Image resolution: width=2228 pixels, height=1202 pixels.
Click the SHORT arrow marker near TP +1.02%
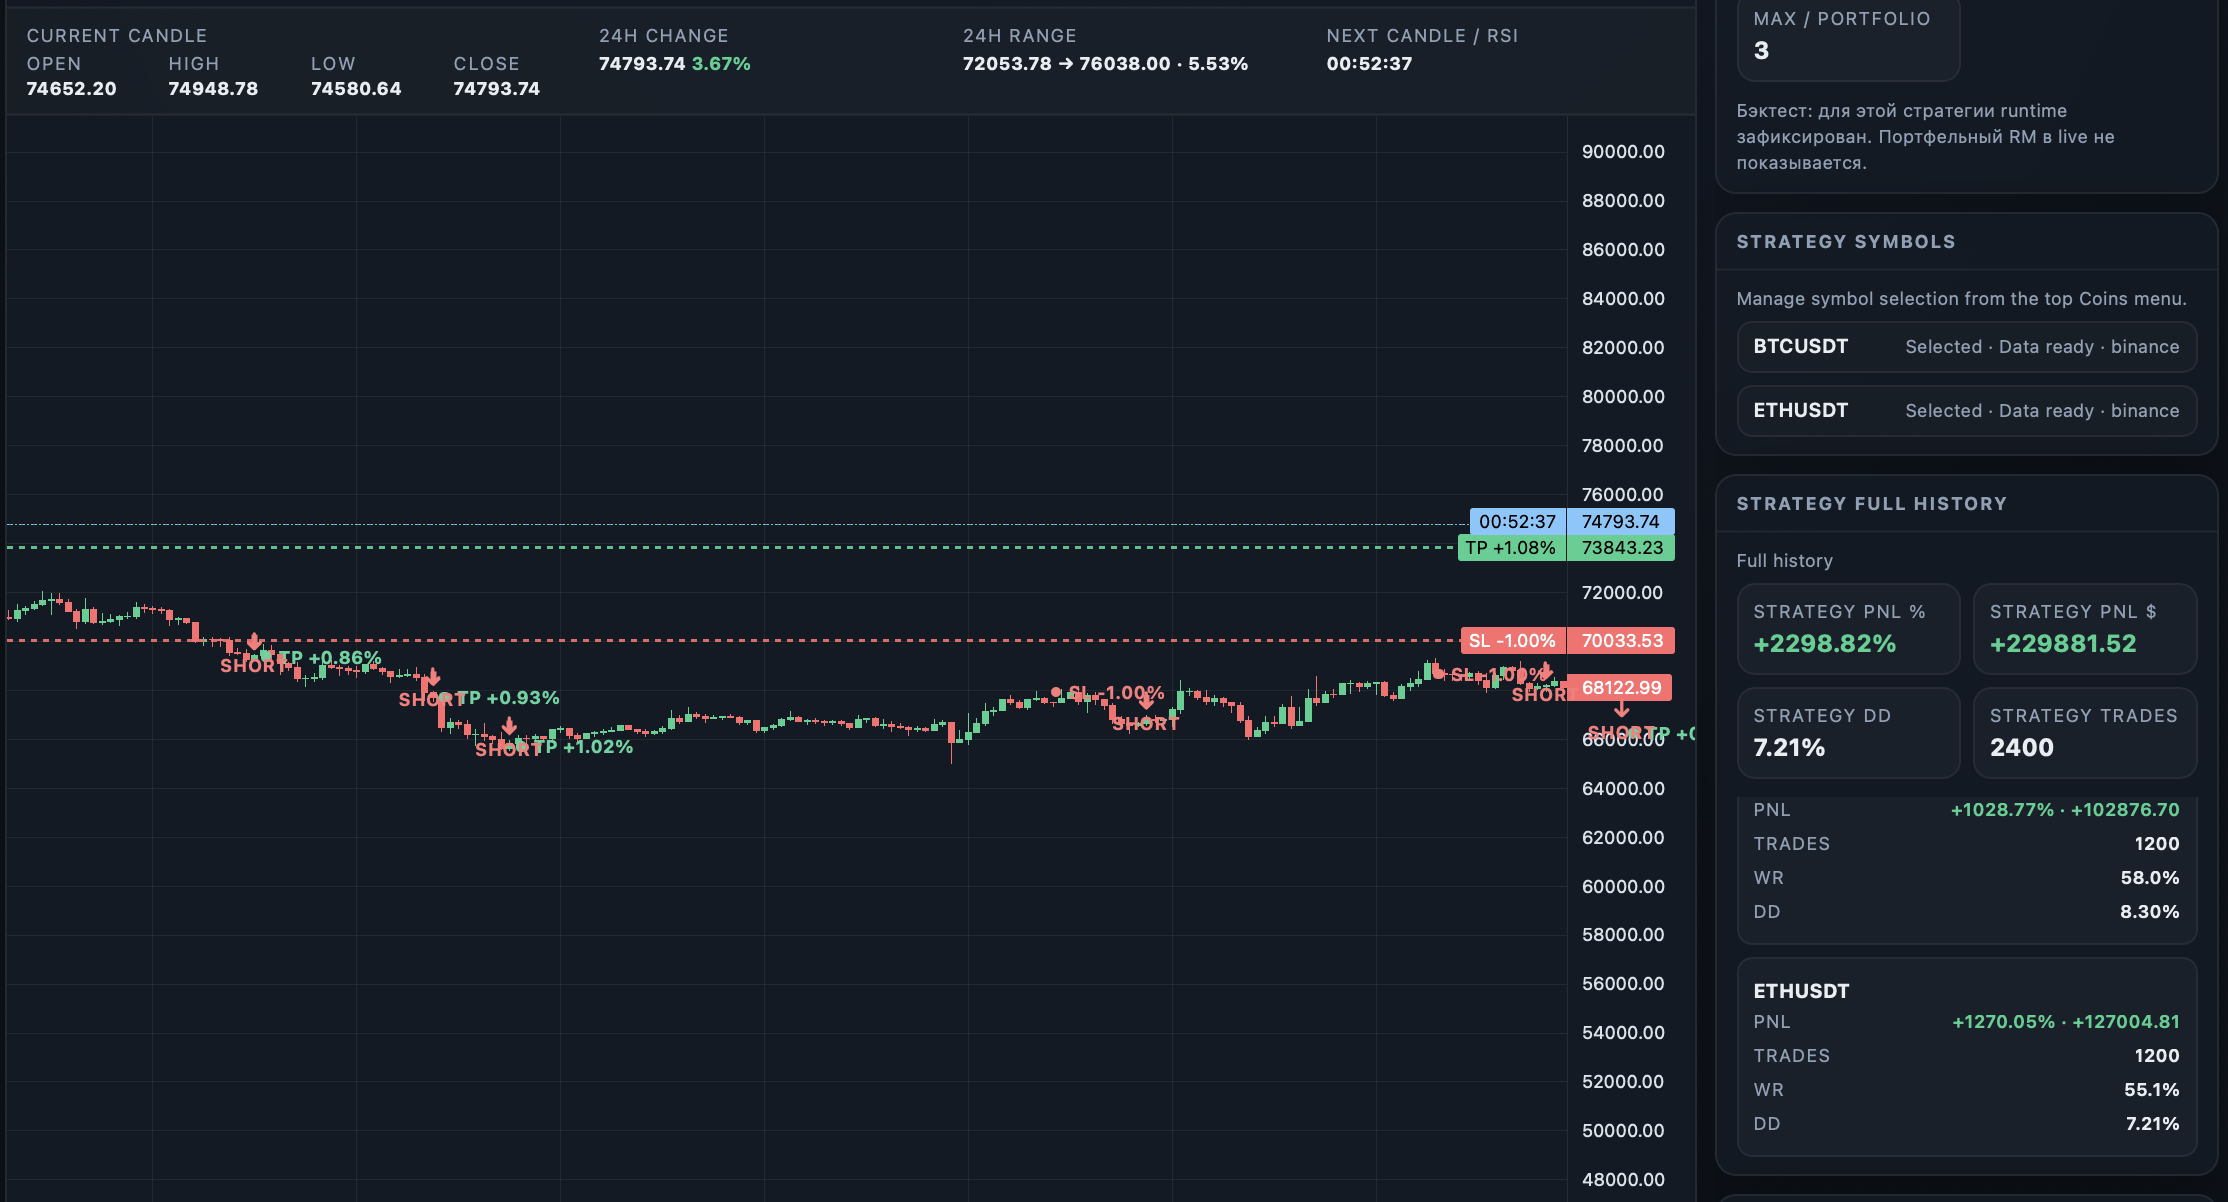(x=509, y=726)
